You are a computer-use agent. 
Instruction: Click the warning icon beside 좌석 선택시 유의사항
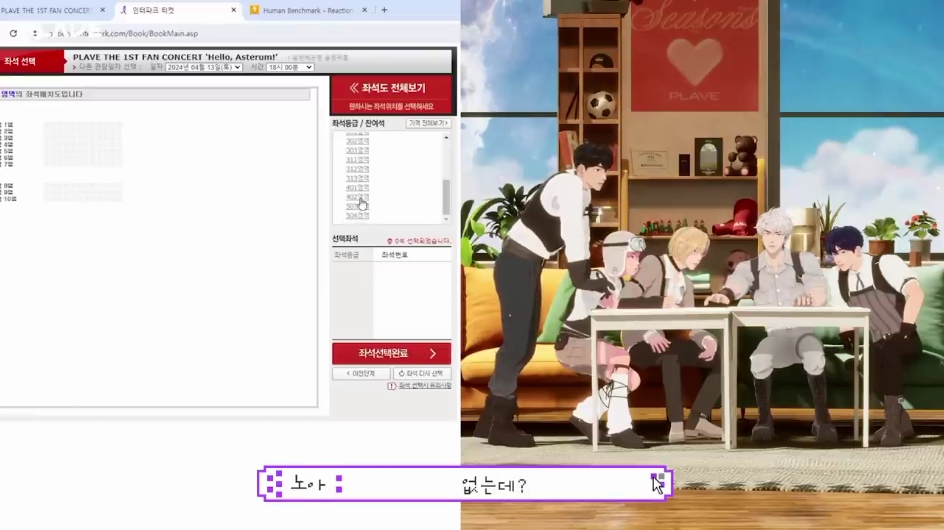pos(391,386)
